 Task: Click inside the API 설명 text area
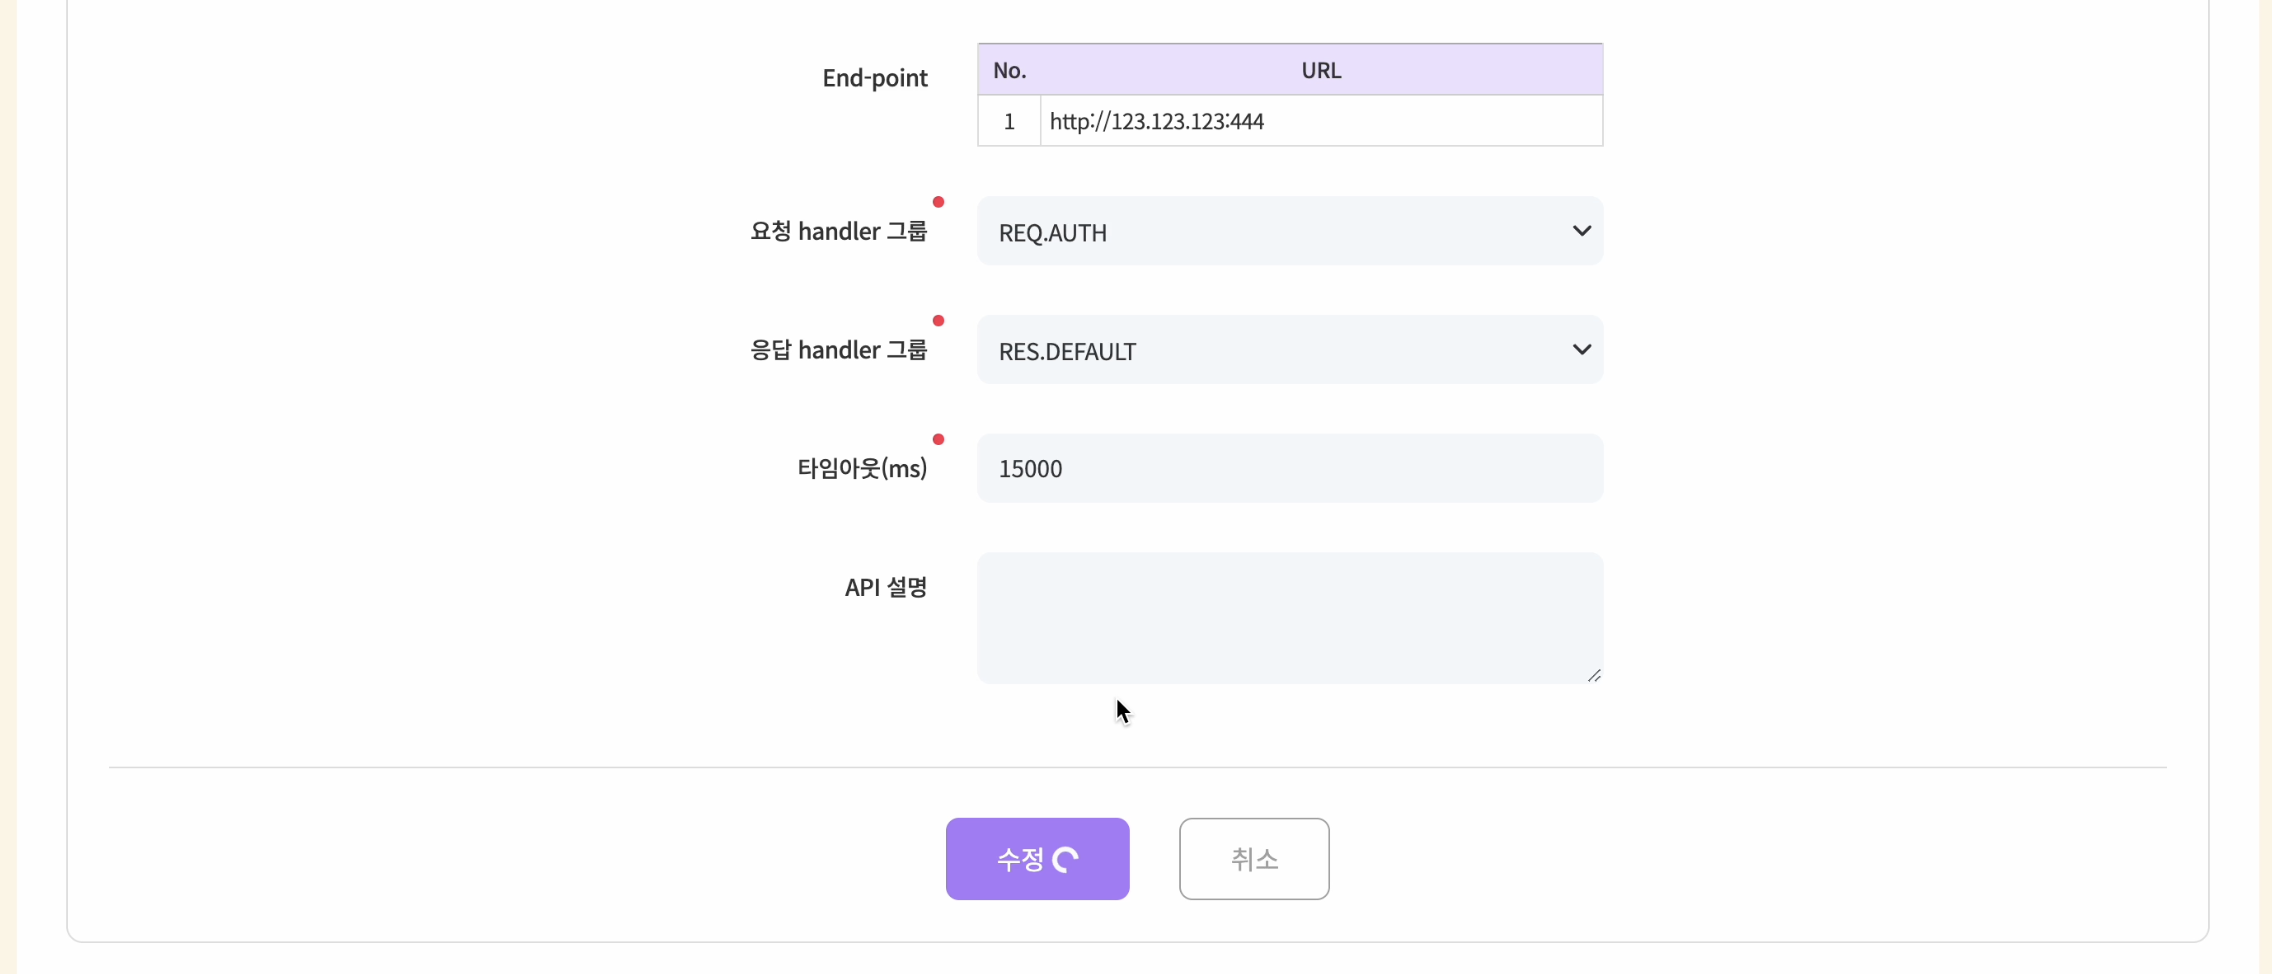pos(1288,618)
